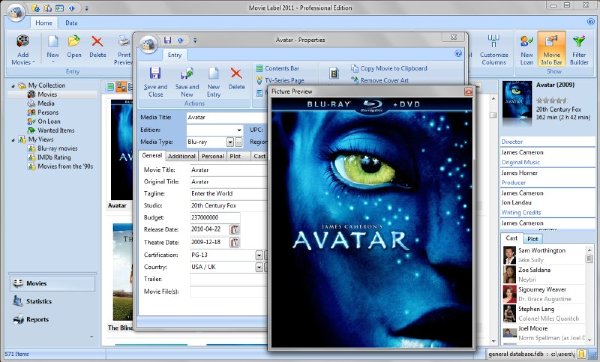Open help icon in main window ribbon
The height and width of the screenshot is (362, 600).
[x=591, y=22]
